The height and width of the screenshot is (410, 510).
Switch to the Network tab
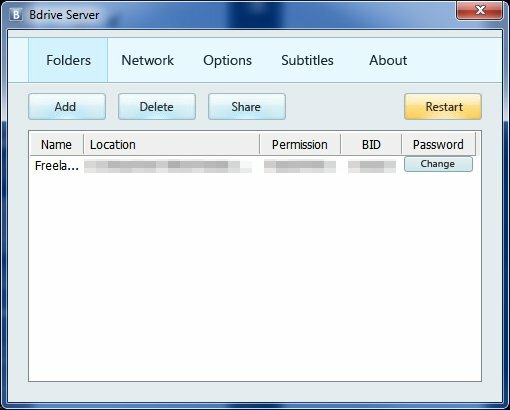pos(147,60)
